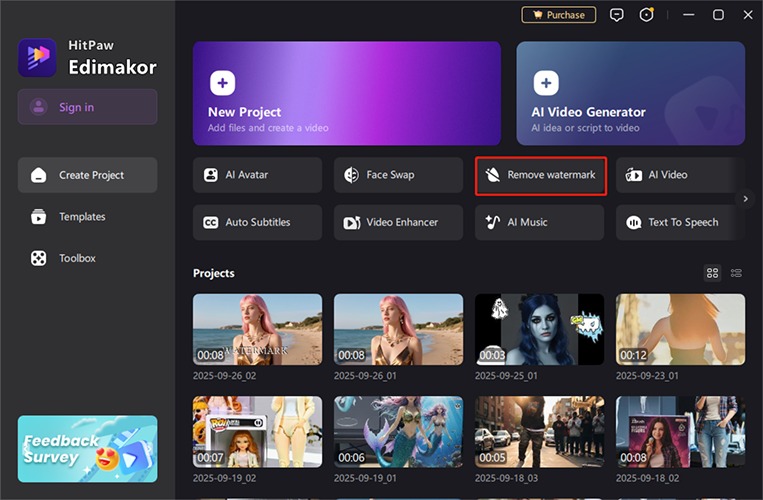This screenshot has height=500, width=763.
Task: Expand more tools with right chevron arrow
Action: 745,199
